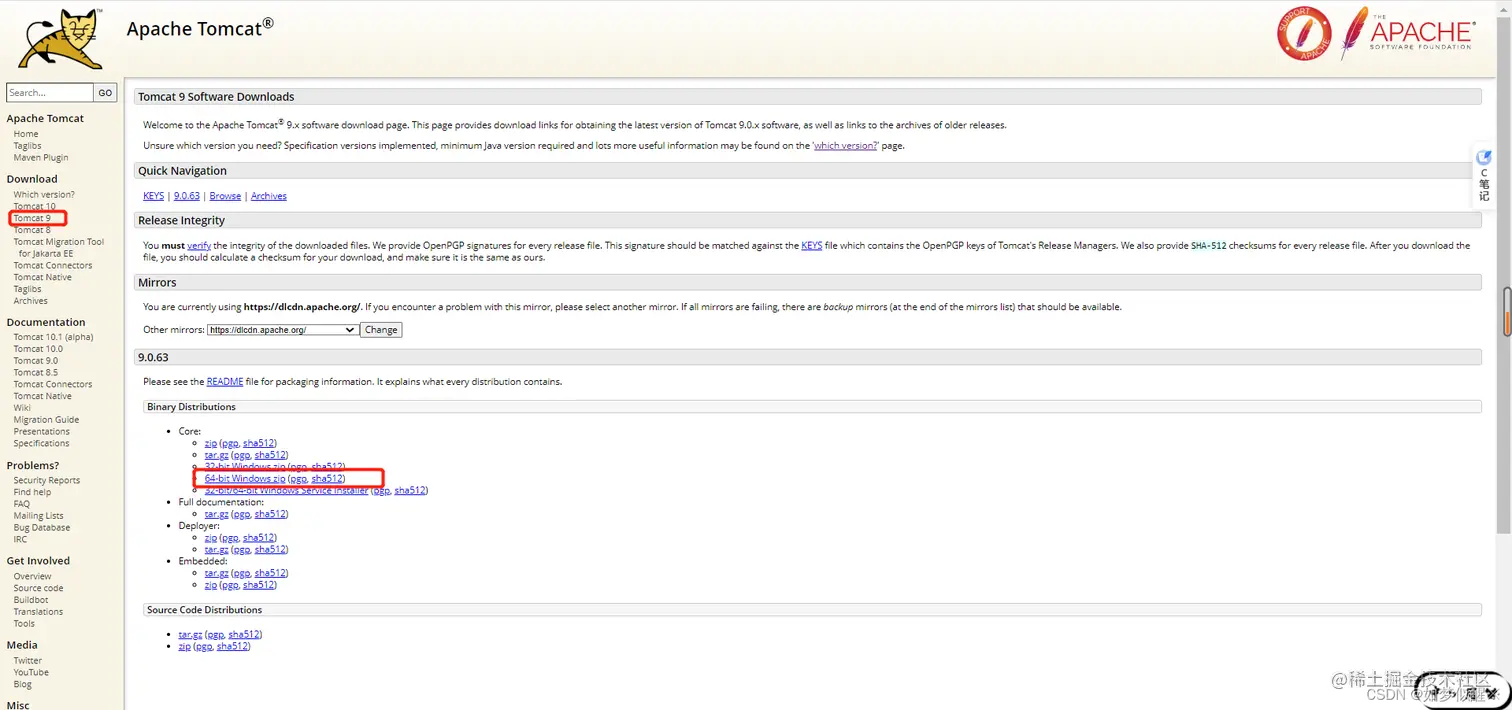This screenshot has height=710, width=1512.
Task: Open the Translations link
Action: point(39,612)
